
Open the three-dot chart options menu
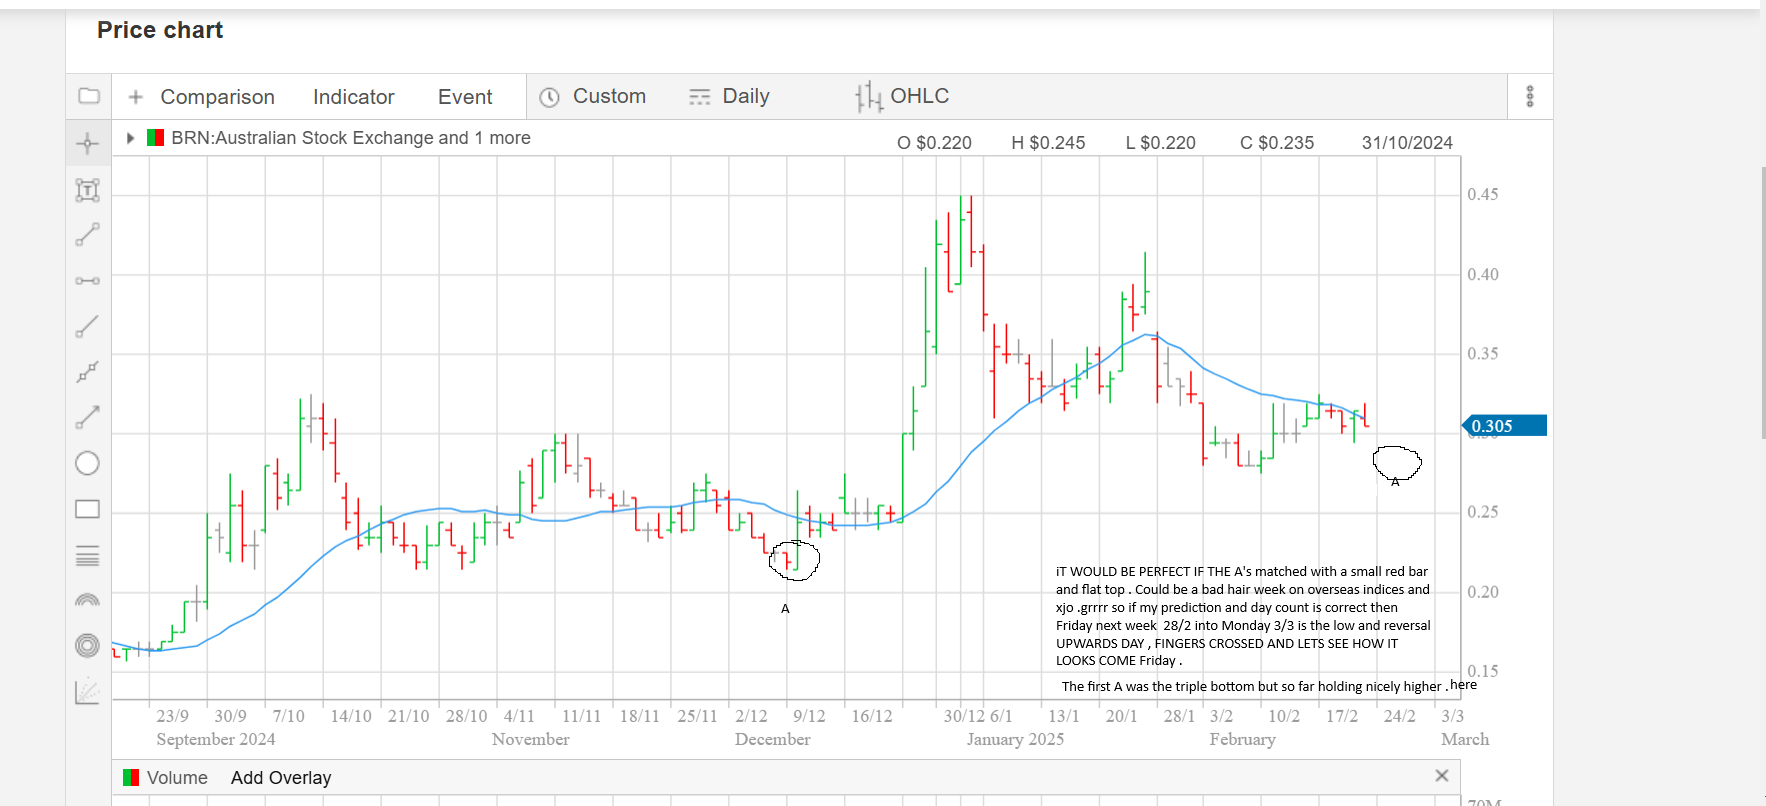point(1530,96)
